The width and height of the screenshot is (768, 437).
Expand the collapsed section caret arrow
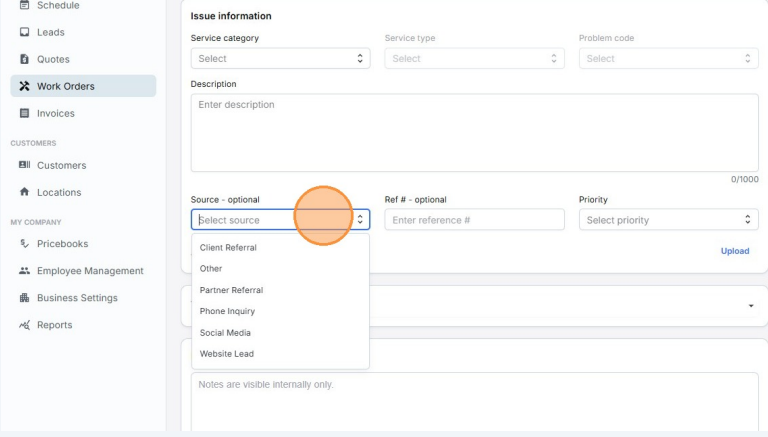pos(751,305)
